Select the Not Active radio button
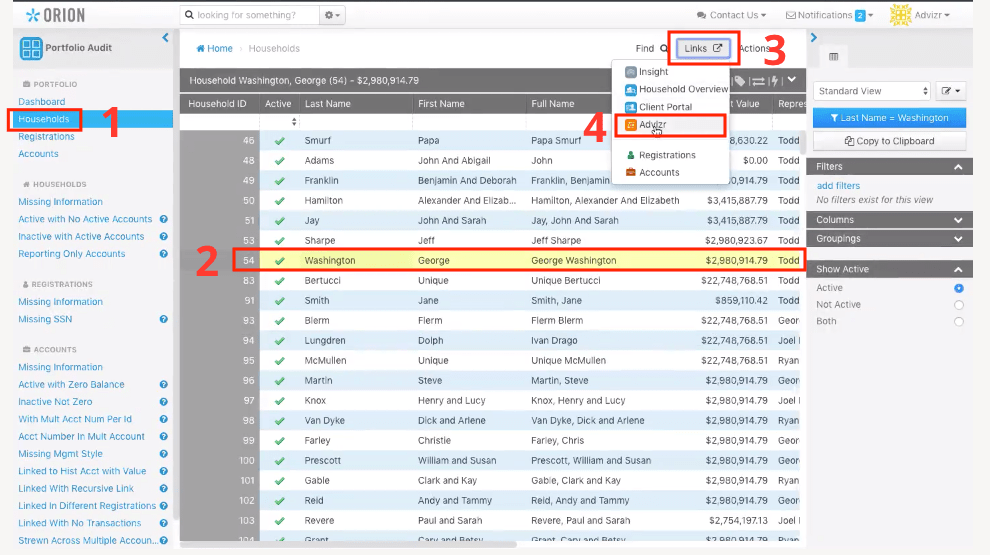990x555 pixels. point(958,305)
